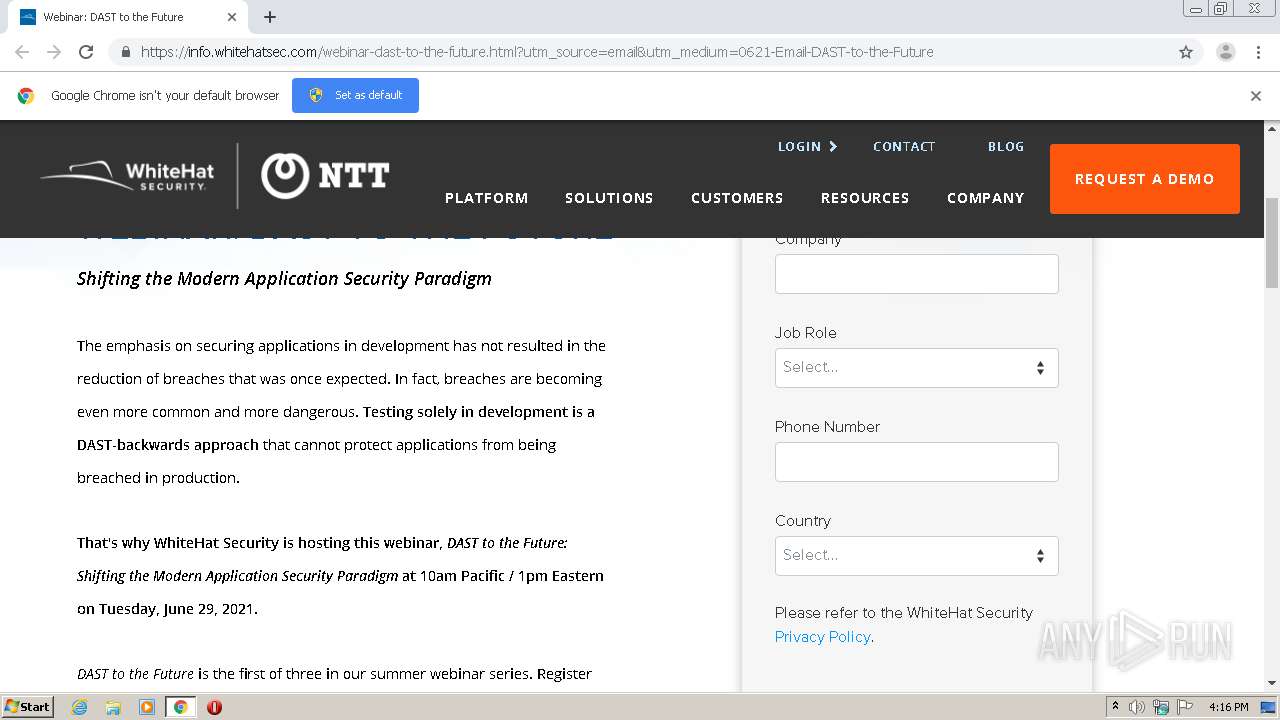
Task: Click the REQUEST A DEMO button
Action: [x=1145, y=179]
